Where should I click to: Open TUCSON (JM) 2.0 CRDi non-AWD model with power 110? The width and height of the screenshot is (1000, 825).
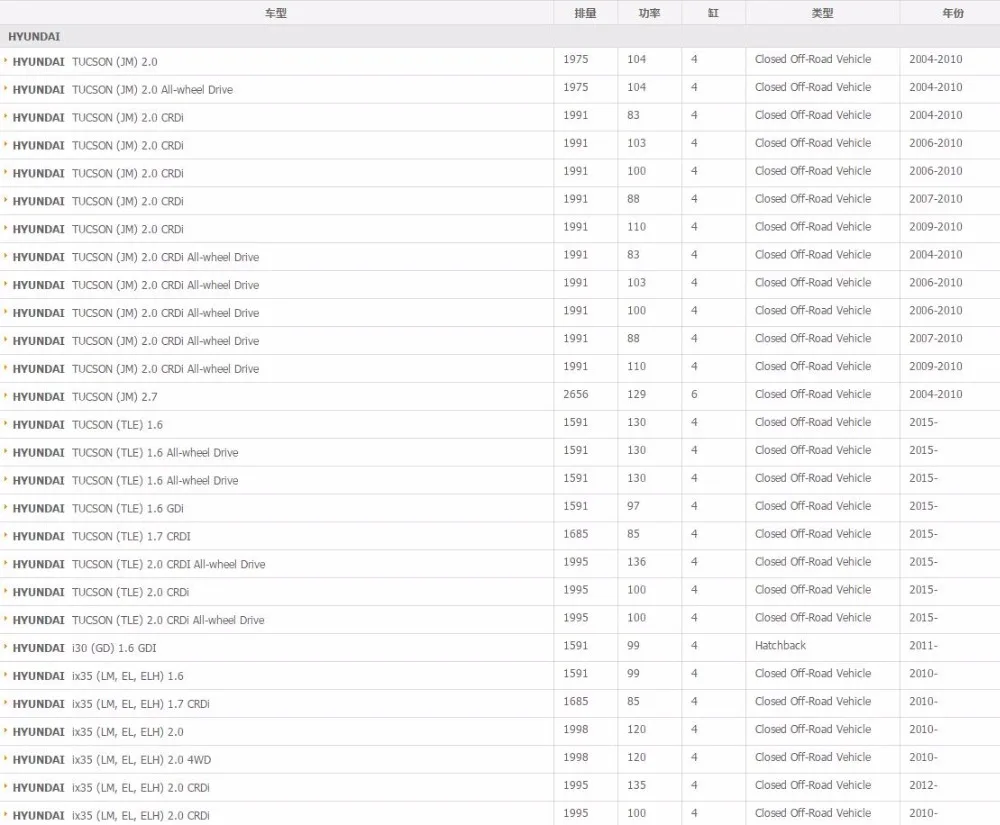point(98,230)
